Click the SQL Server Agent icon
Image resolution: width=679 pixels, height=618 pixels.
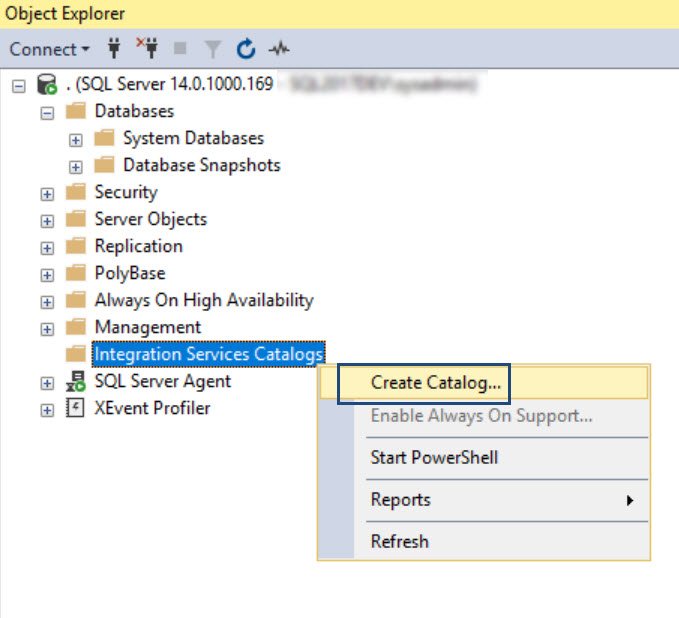76,381
